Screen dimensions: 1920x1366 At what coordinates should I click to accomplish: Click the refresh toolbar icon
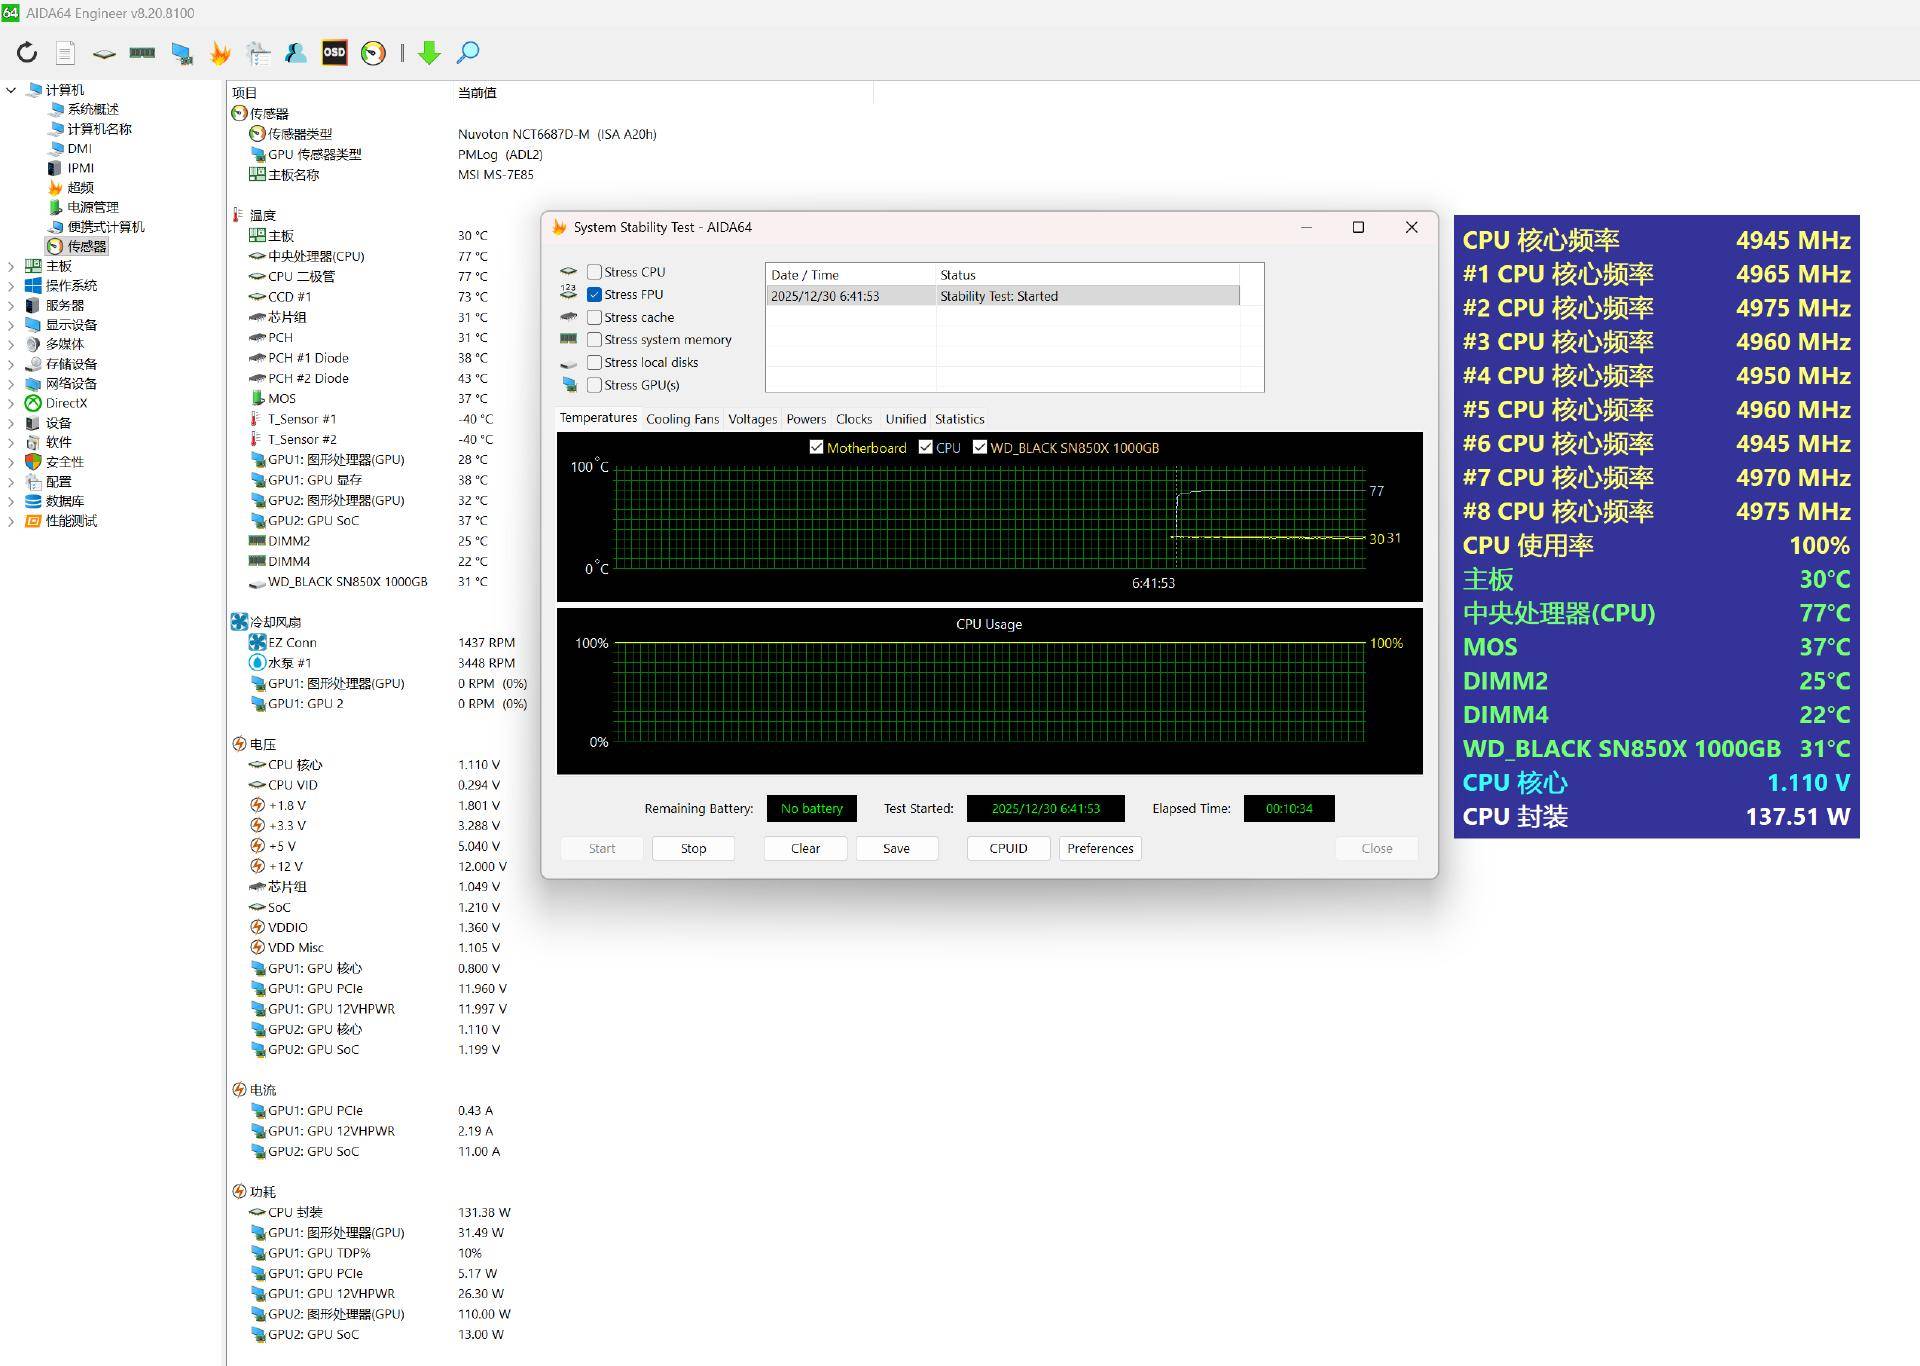pos(27,53)
